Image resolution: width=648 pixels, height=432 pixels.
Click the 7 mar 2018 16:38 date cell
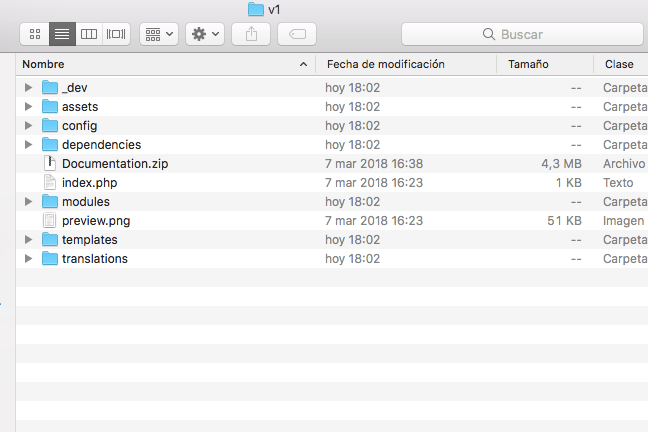[374, 164]
